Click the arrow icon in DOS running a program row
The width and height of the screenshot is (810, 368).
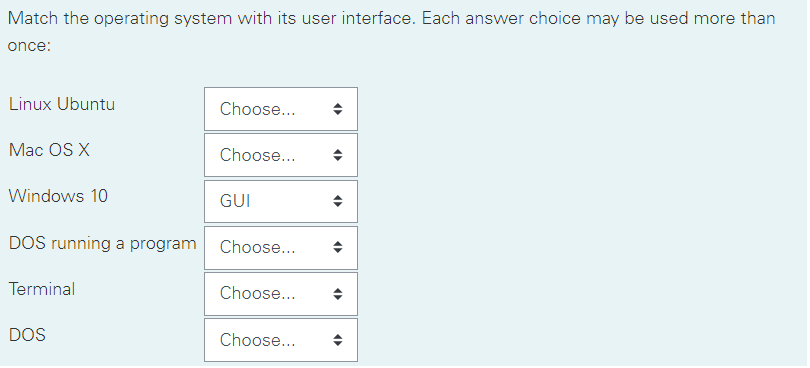point(337,248)
